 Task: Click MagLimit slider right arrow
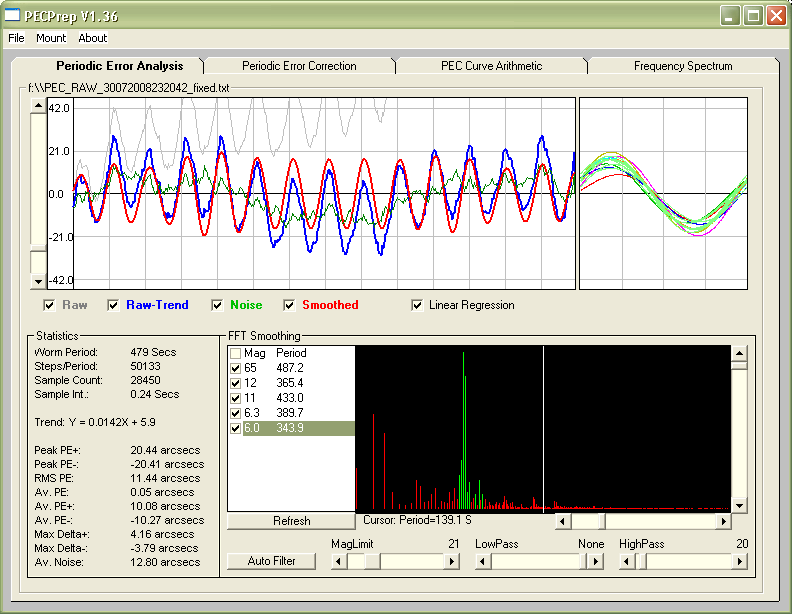(x=452, y=562)
